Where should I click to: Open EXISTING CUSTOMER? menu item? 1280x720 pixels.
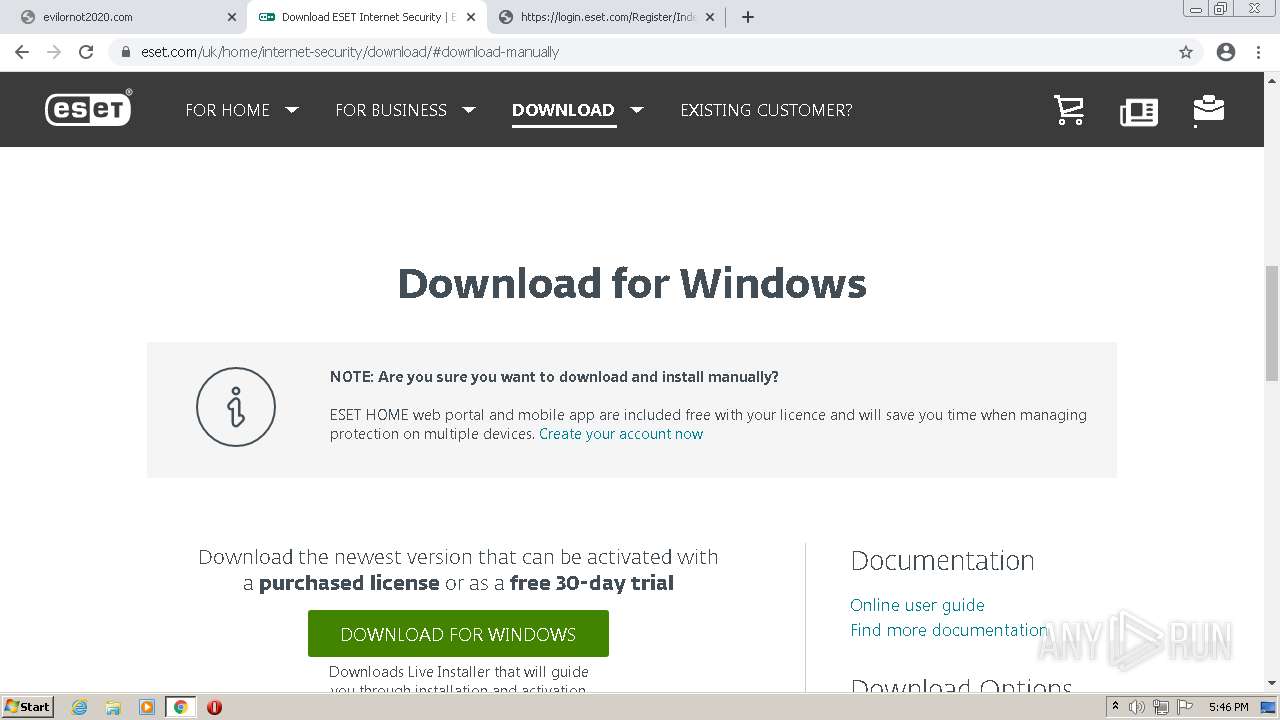766,110
